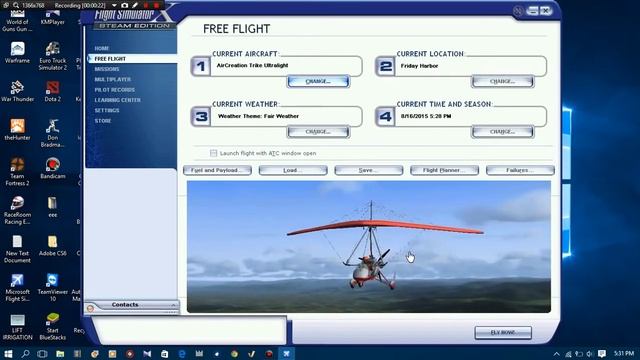
Task: Change the current weather
Action: (x=318, y=132)
